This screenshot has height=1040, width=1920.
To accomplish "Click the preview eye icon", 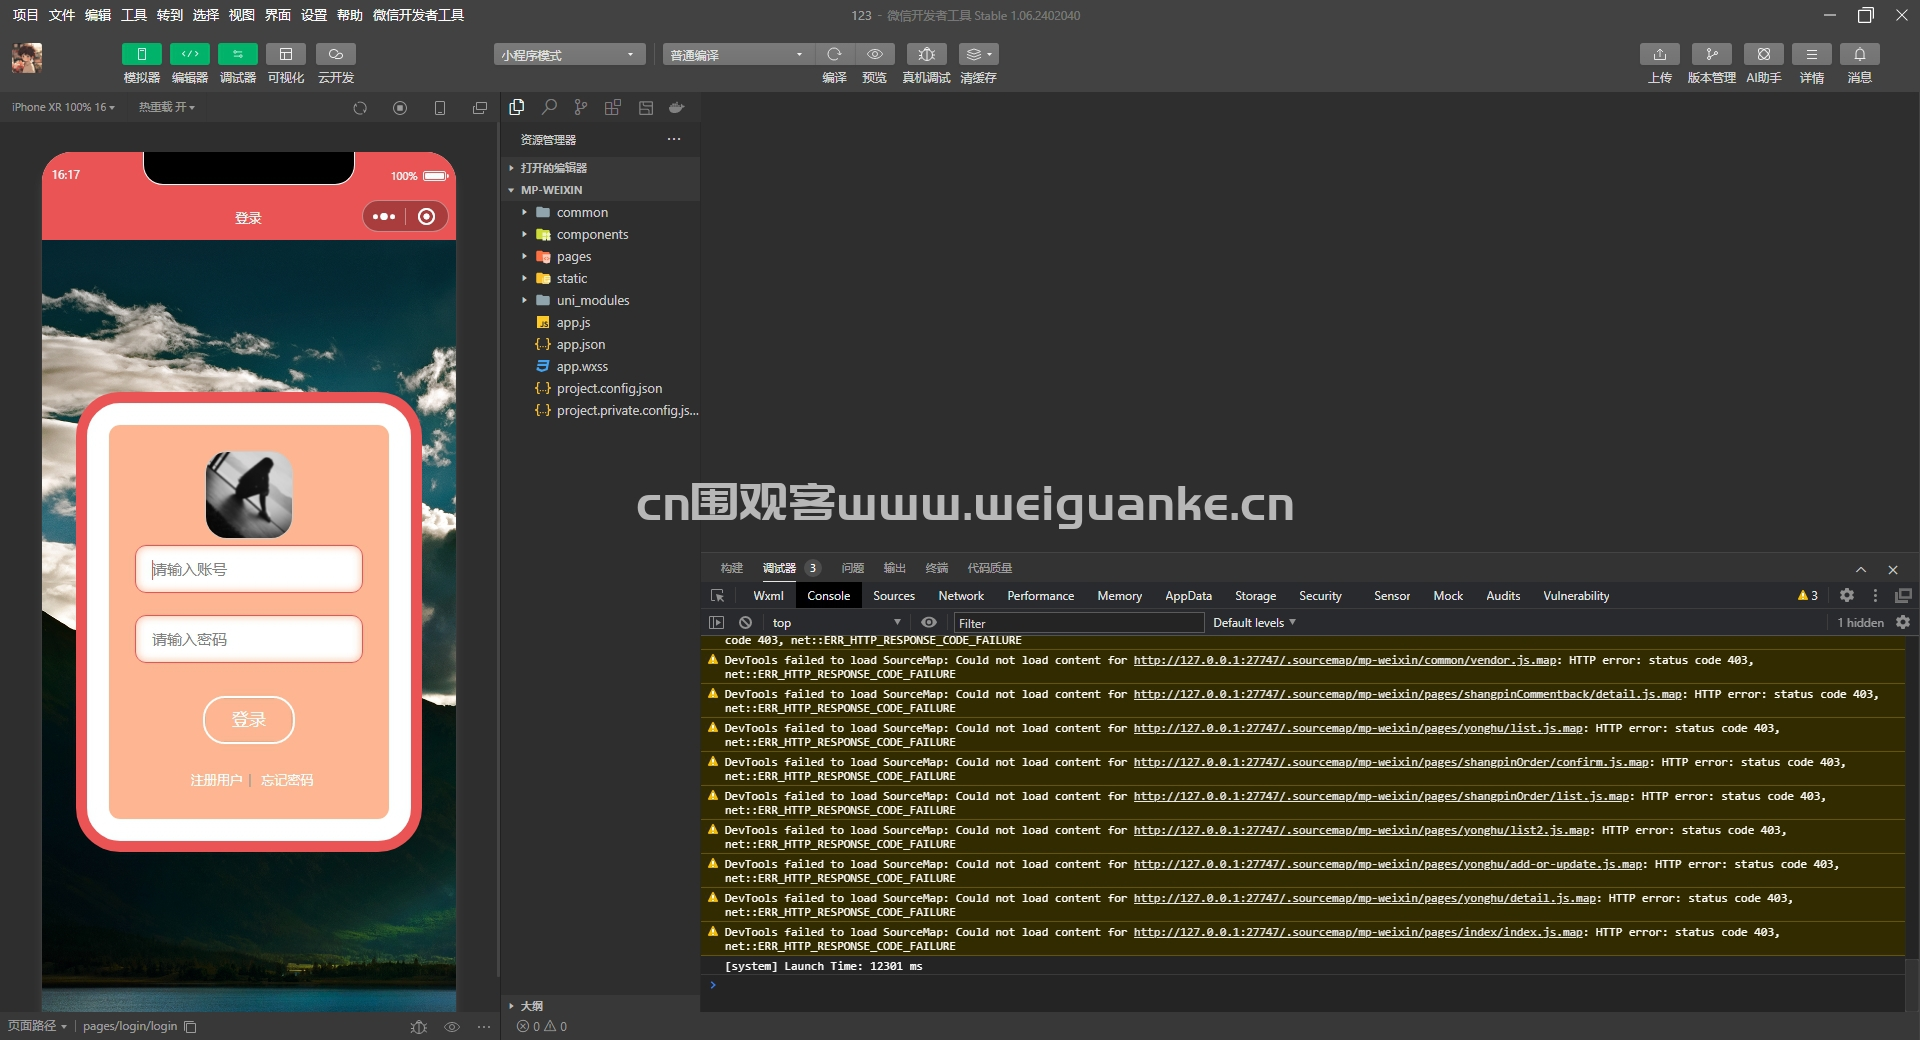I will click(x=875, y=54).
